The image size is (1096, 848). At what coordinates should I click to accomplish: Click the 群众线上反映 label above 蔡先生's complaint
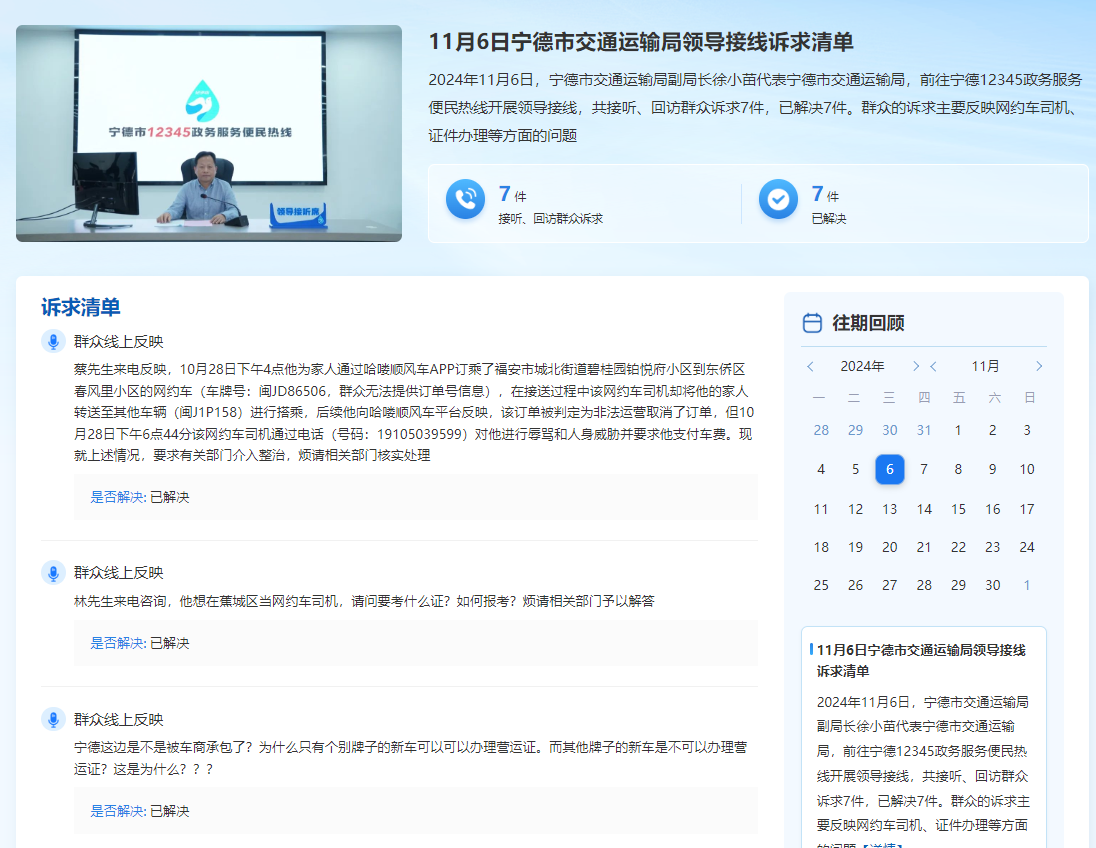pos(119,341)
